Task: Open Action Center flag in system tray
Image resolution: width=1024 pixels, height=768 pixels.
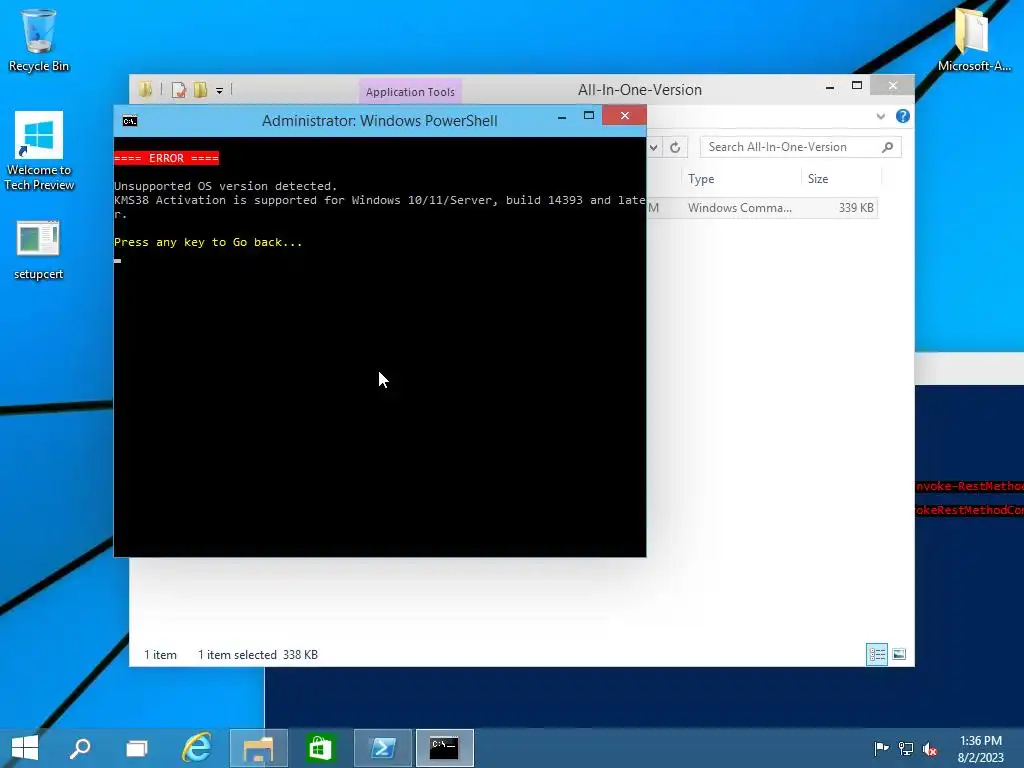Action: click(881, 748)
